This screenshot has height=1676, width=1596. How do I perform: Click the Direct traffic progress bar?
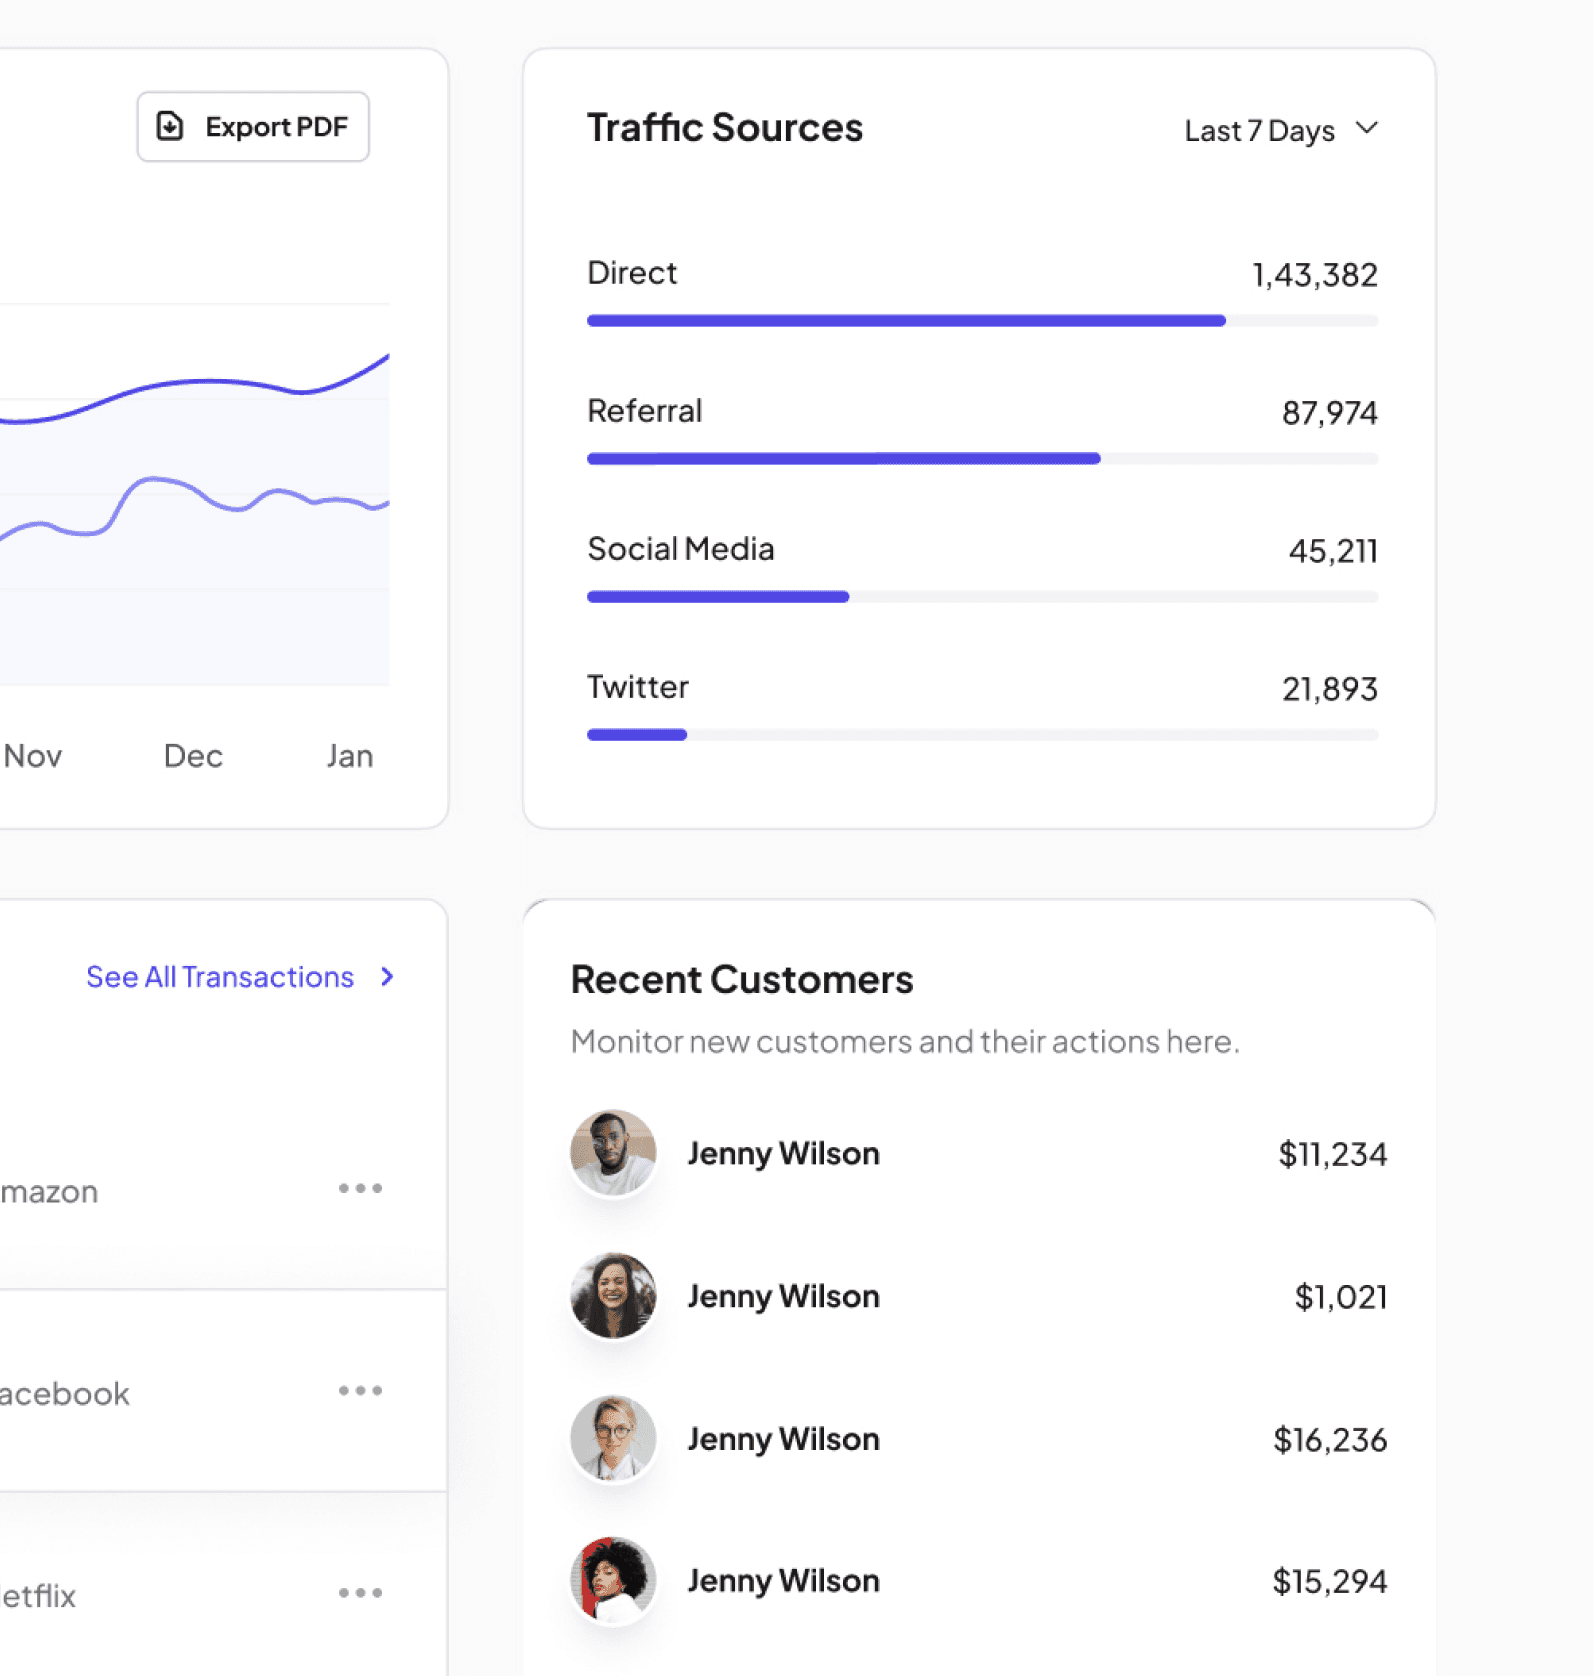click(982, 321)
